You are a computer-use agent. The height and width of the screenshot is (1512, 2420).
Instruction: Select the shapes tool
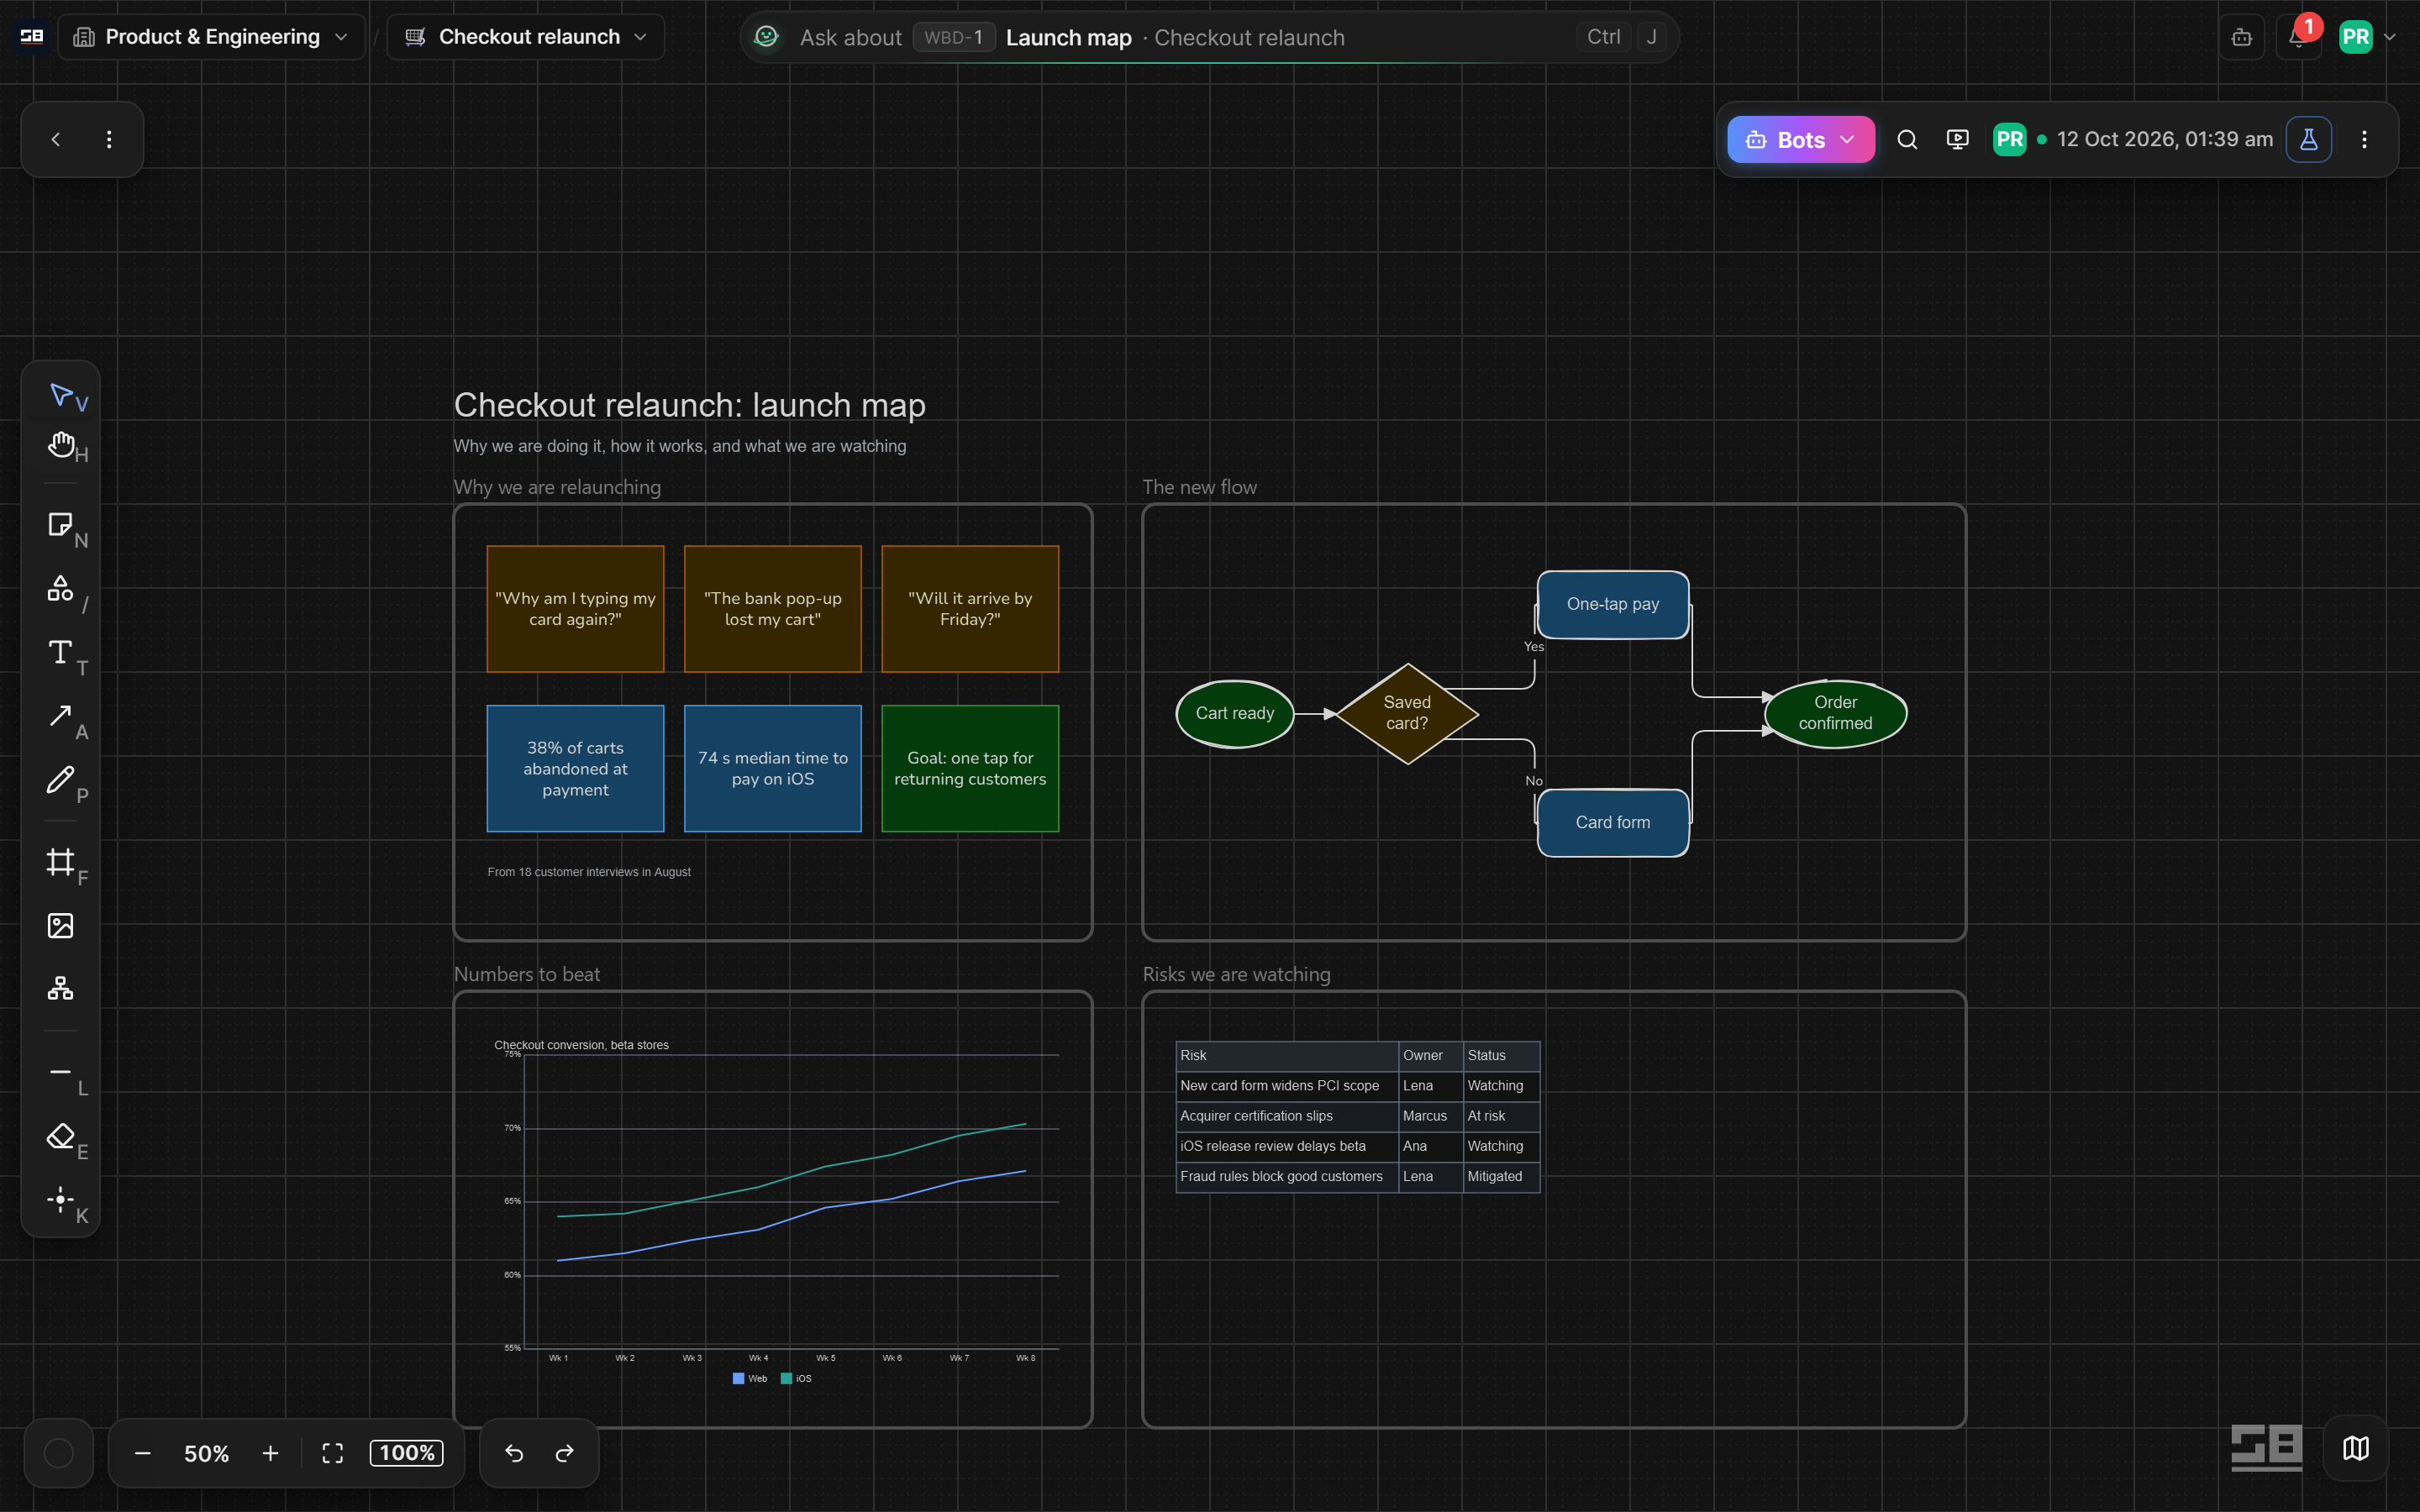click(x=61, y=589)
